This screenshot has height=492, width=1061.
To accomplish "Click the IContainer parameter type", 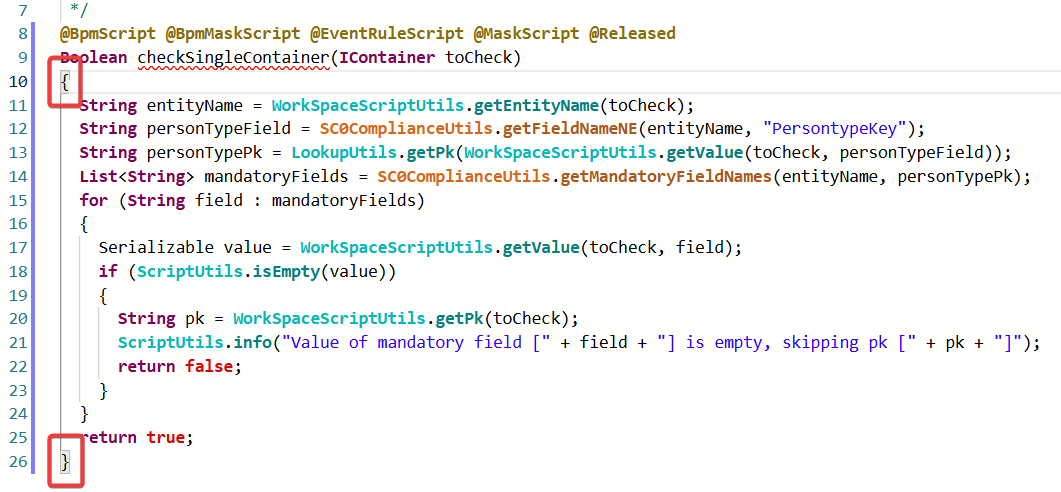I will [387, 57].
